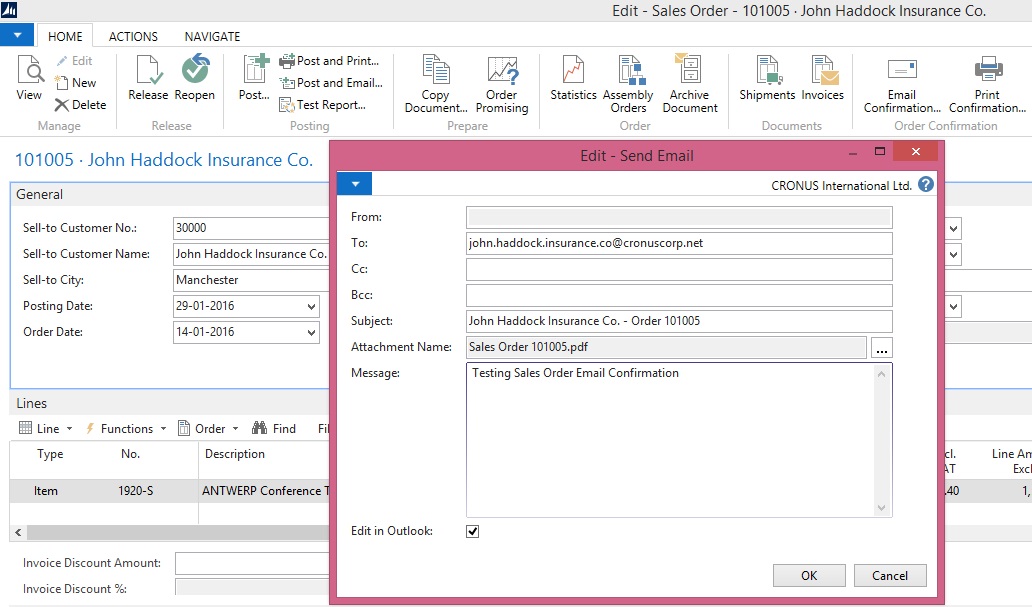The image size is (1032, 607).
Task: Open the NAVIGATE tab
Action: (x=211, y=36)
